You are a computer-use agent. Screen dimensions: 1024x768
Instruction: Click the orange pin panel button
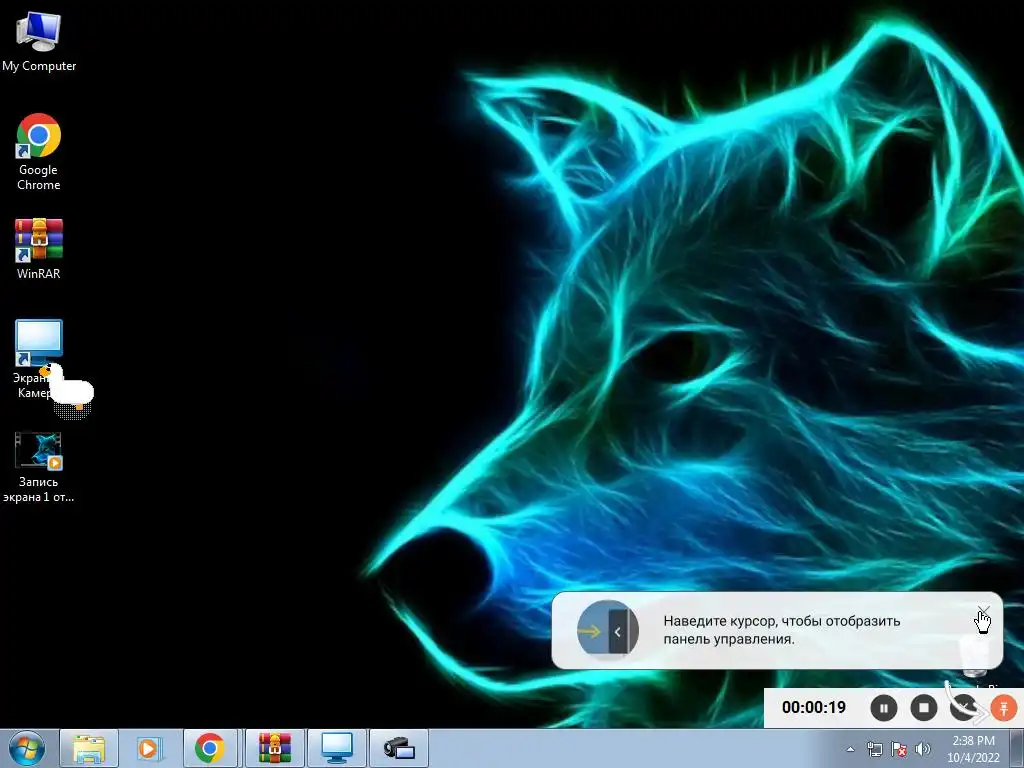pyautogui.click(x=1004, y=708)
